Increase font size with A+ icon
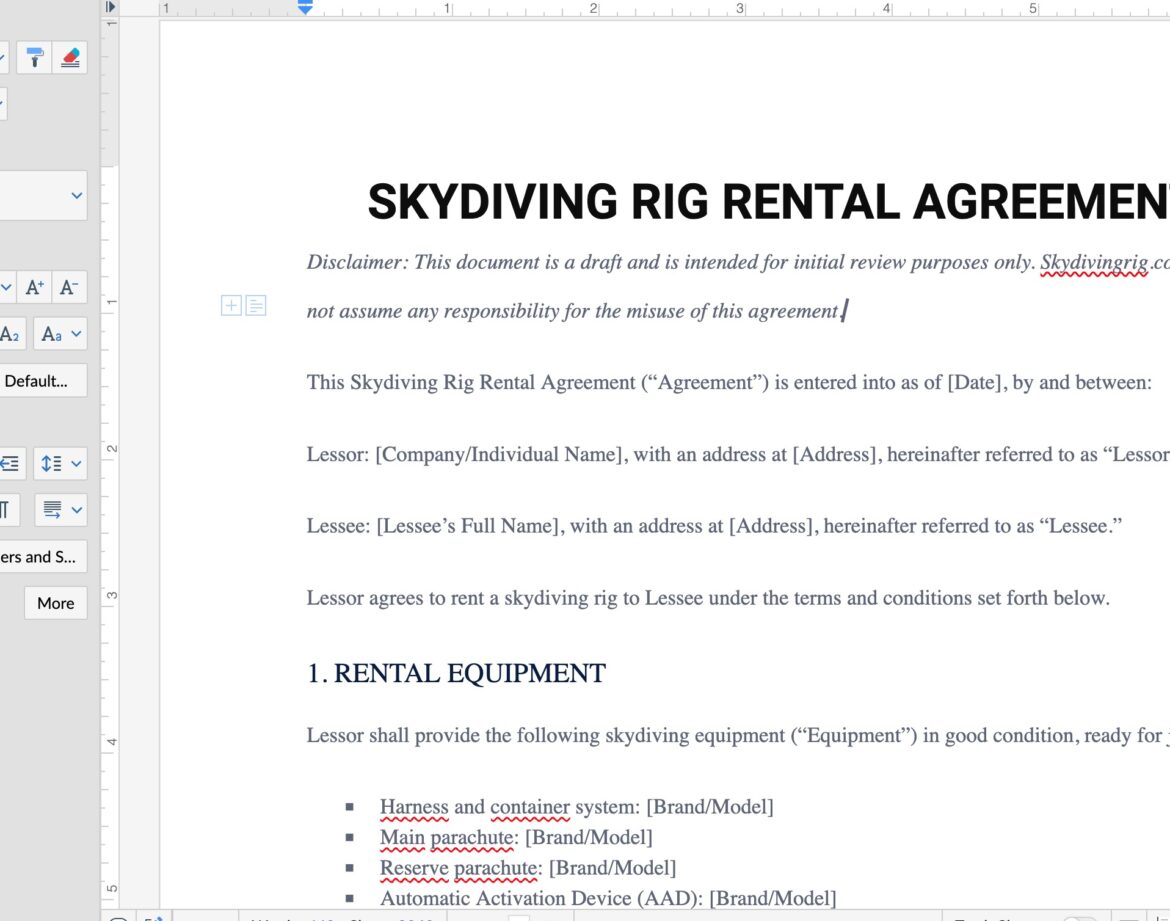 coord(35,288)
